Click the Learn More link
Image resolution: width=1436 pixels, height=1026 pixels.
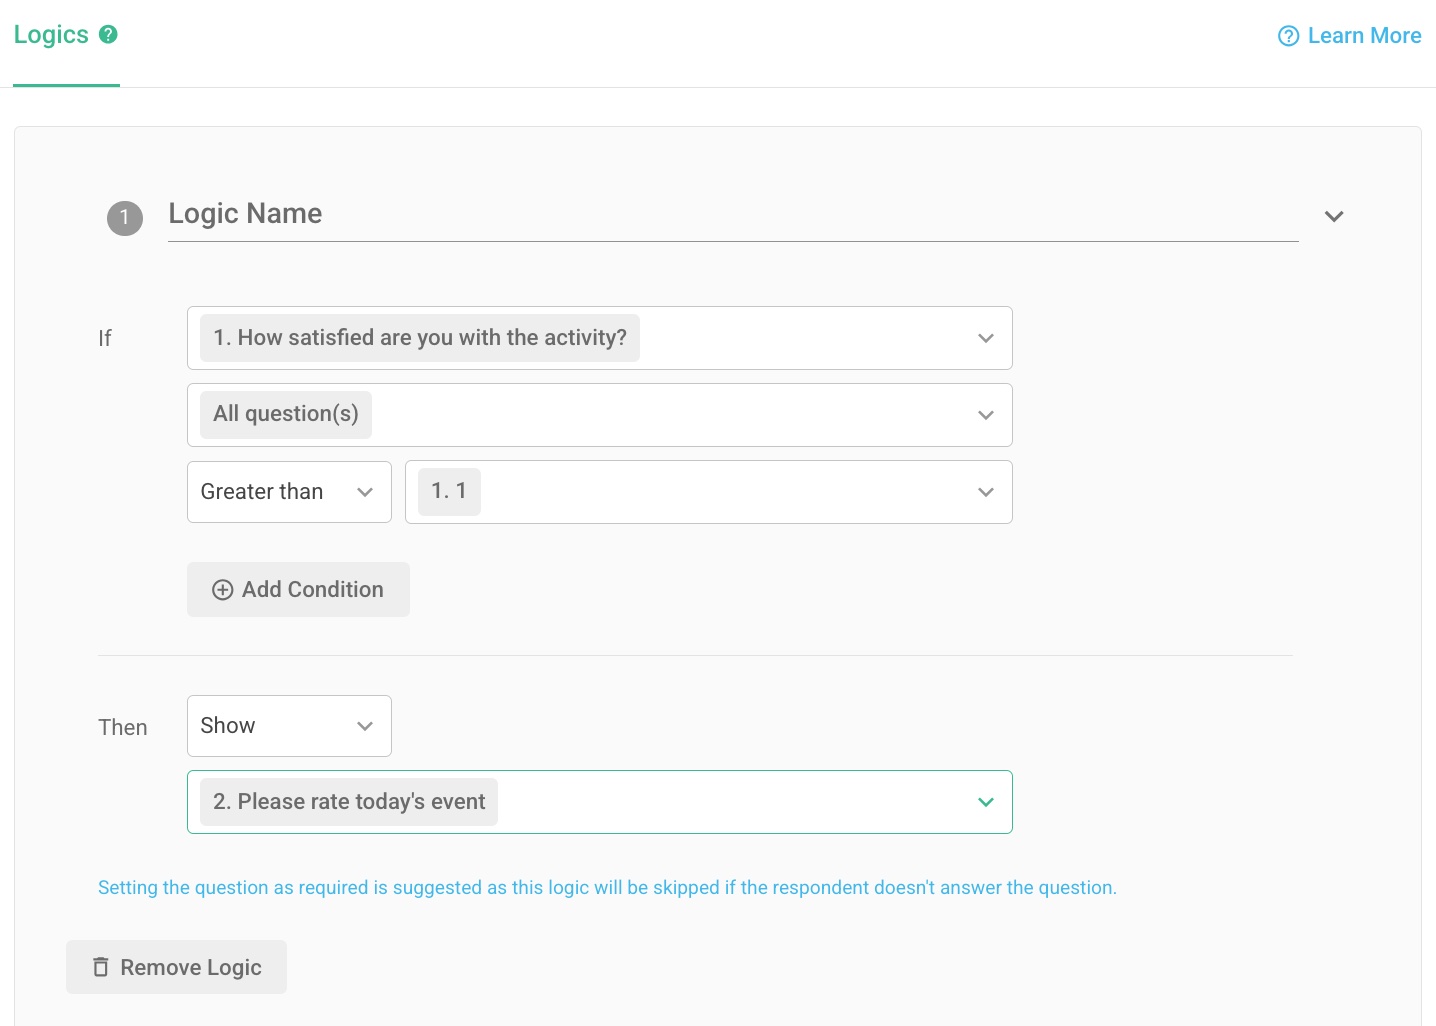[x=1364, y=35]
